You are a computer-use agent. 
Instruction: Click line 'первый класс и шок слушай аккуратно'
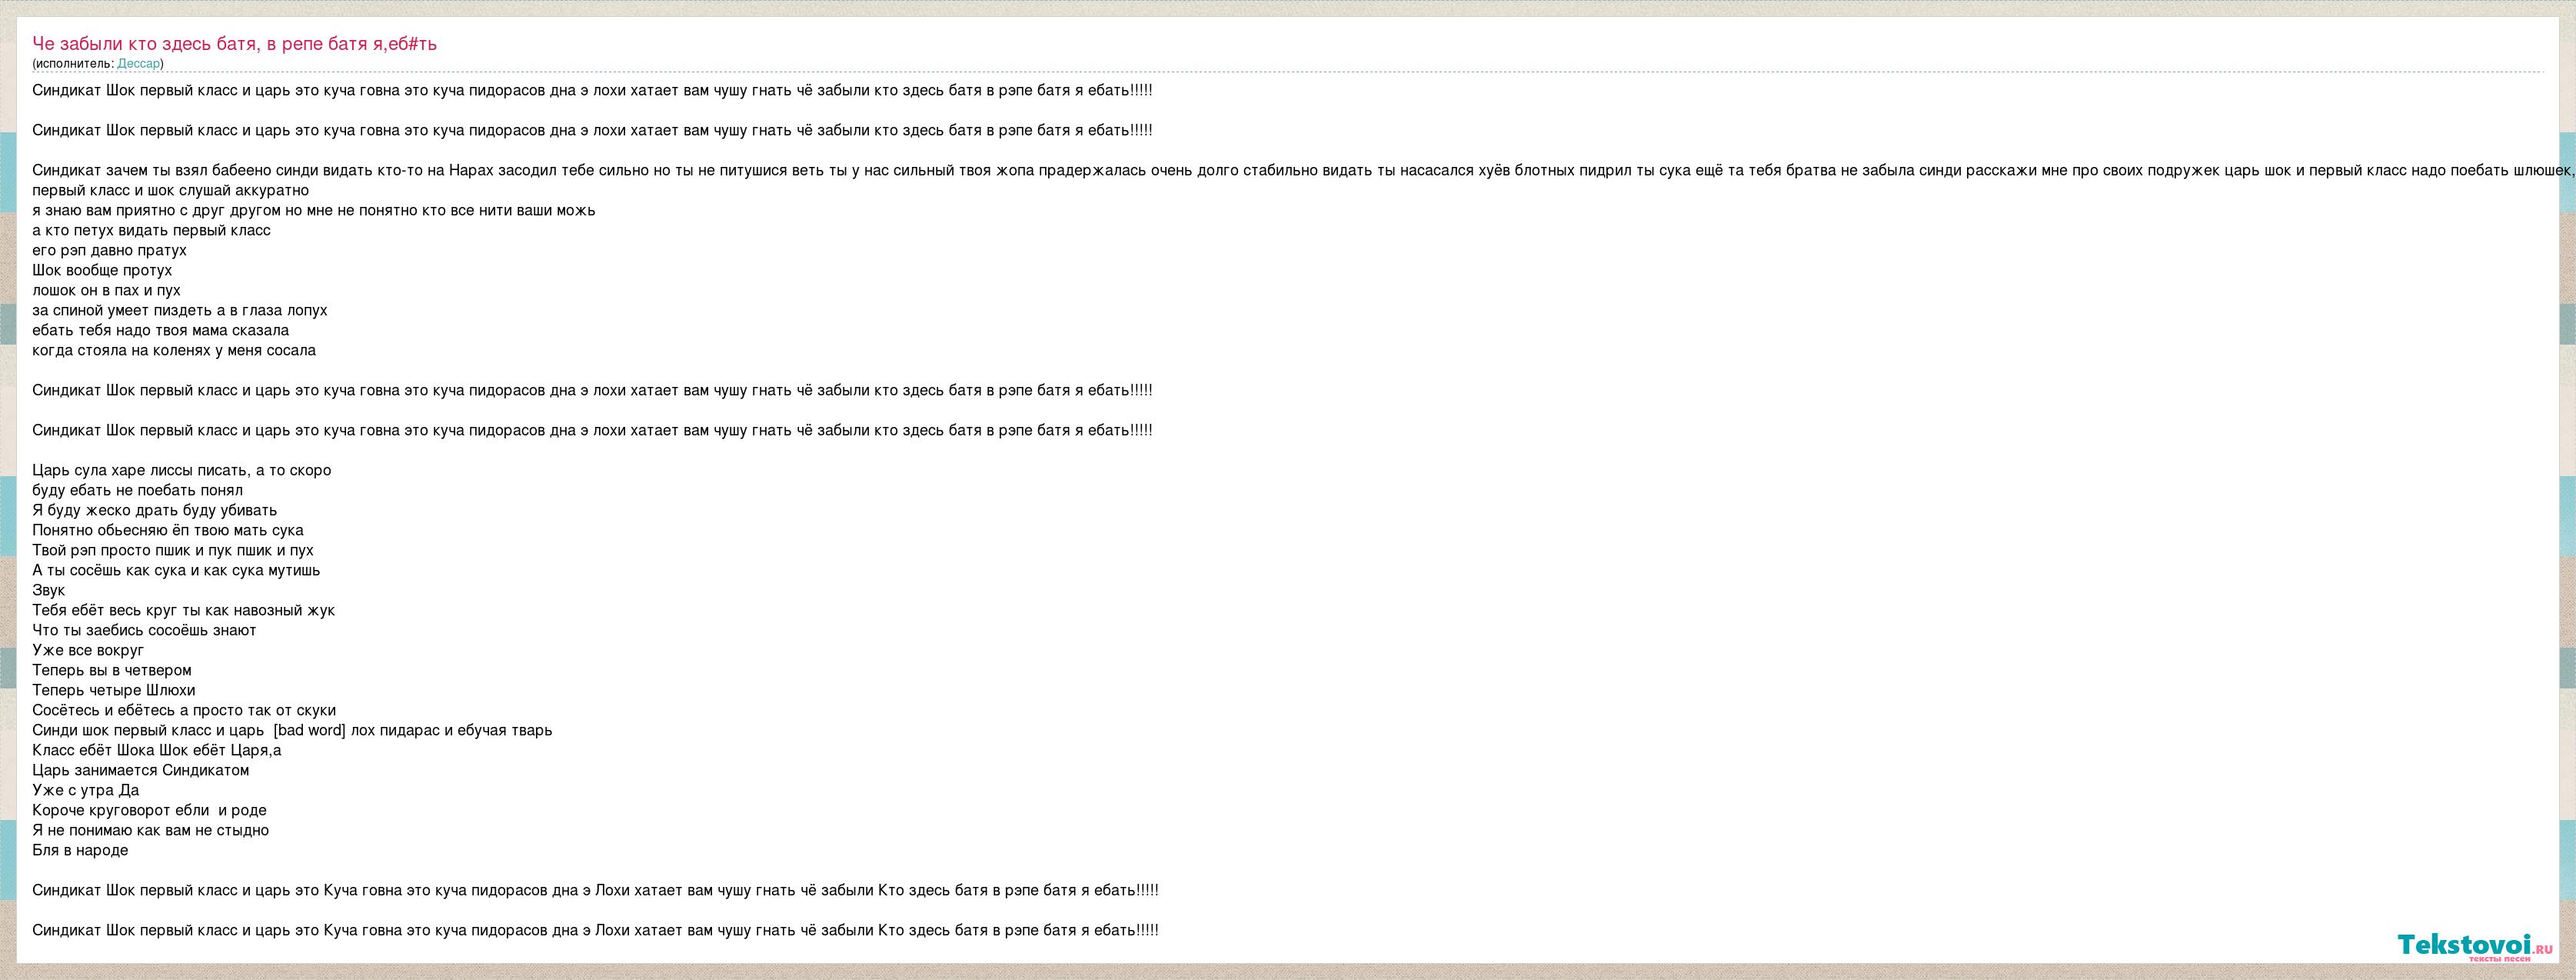click(x=170, y=191)
